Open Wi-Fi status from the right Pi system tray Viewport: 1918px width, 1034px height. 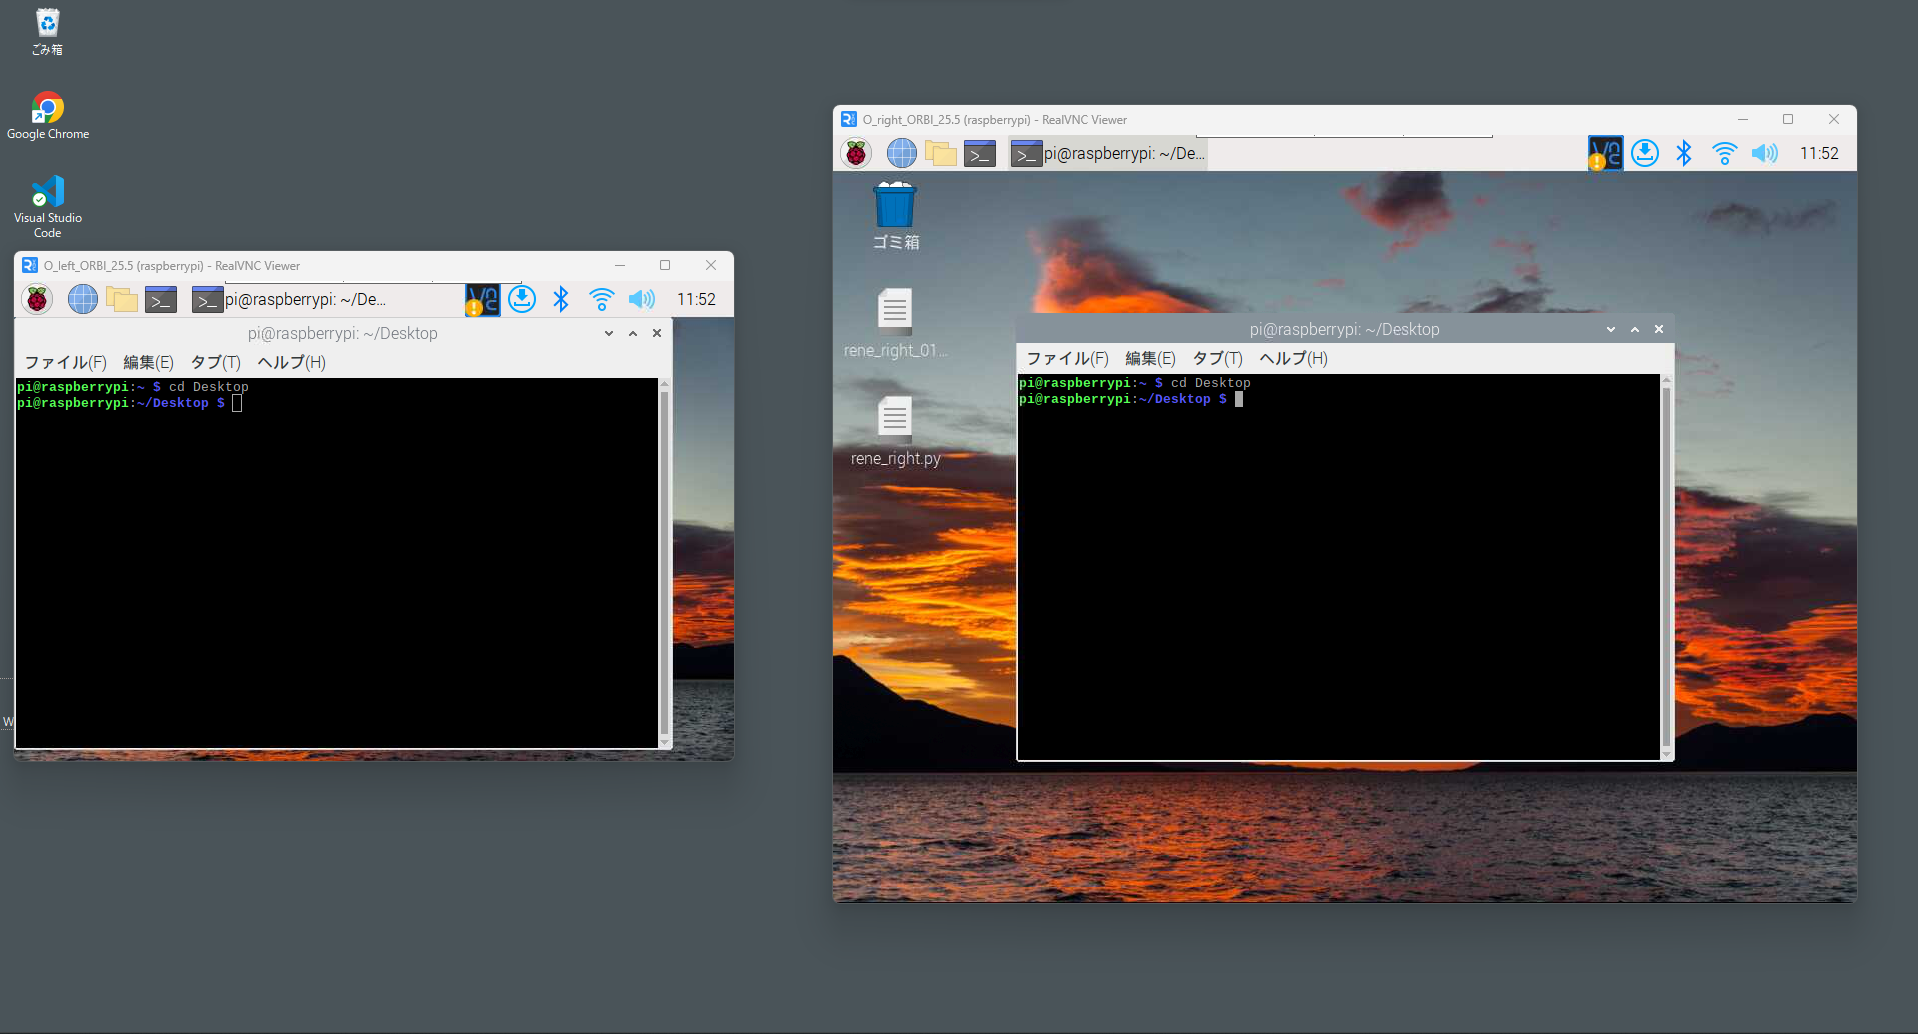[1724, 153]
